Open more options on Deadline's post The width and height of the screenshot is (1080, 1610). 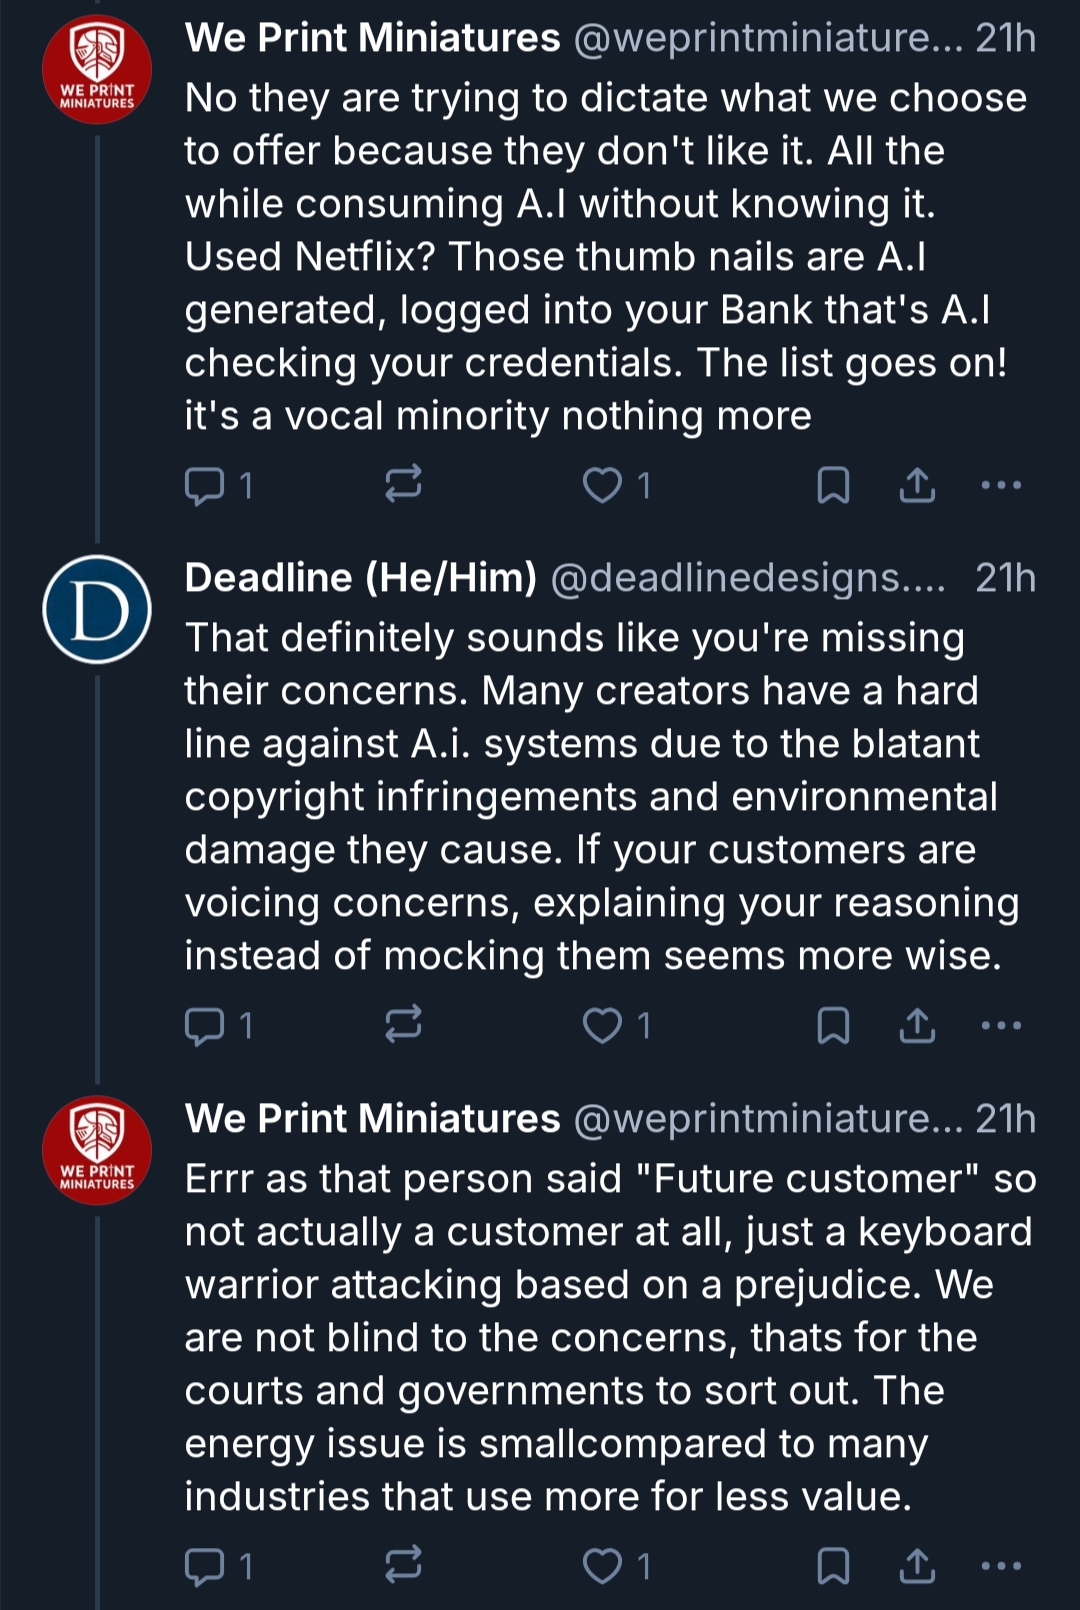point(1001,1026)
